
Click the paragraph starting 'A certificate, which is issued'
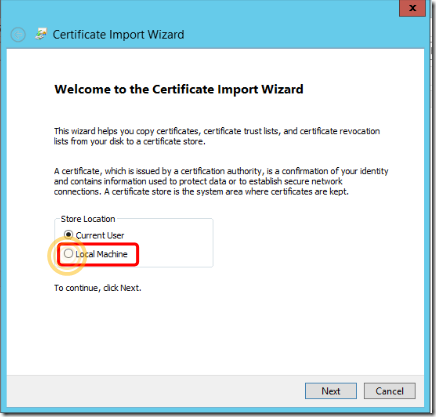point(221,181)
